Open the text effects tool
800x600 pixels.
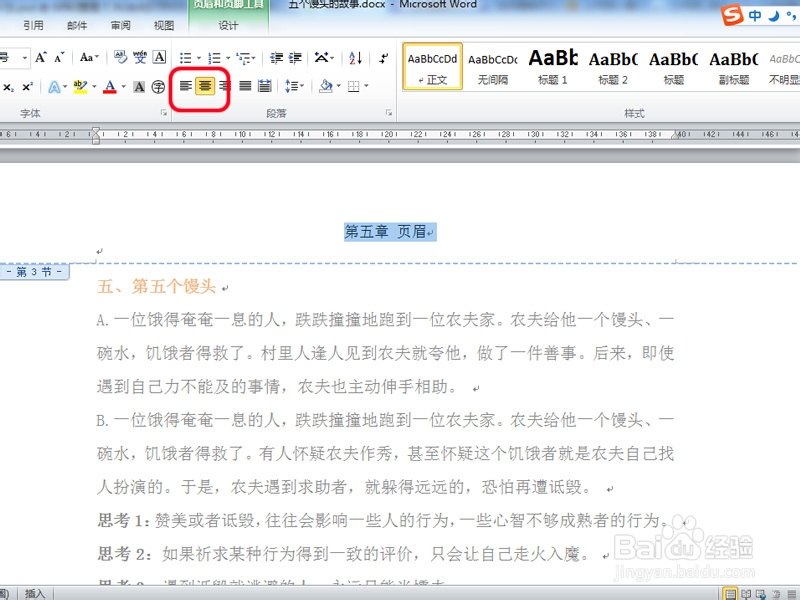[x=54, y=86]
